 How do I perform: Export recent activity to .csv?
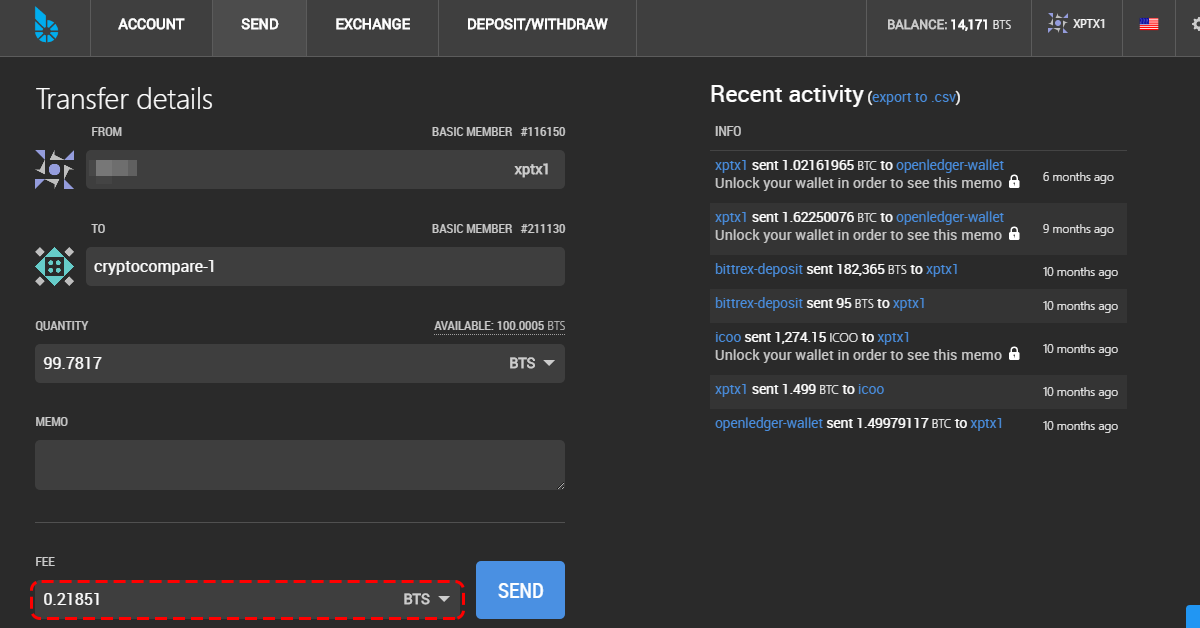pyautogui.click(x=914, y=97)
